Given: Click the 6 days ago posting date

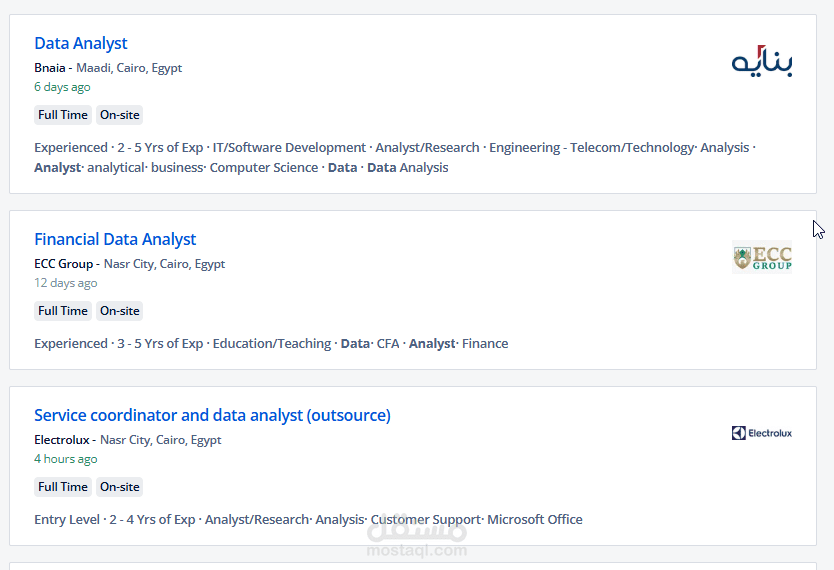Looking at the screenshot, I should tap(62, 87).
